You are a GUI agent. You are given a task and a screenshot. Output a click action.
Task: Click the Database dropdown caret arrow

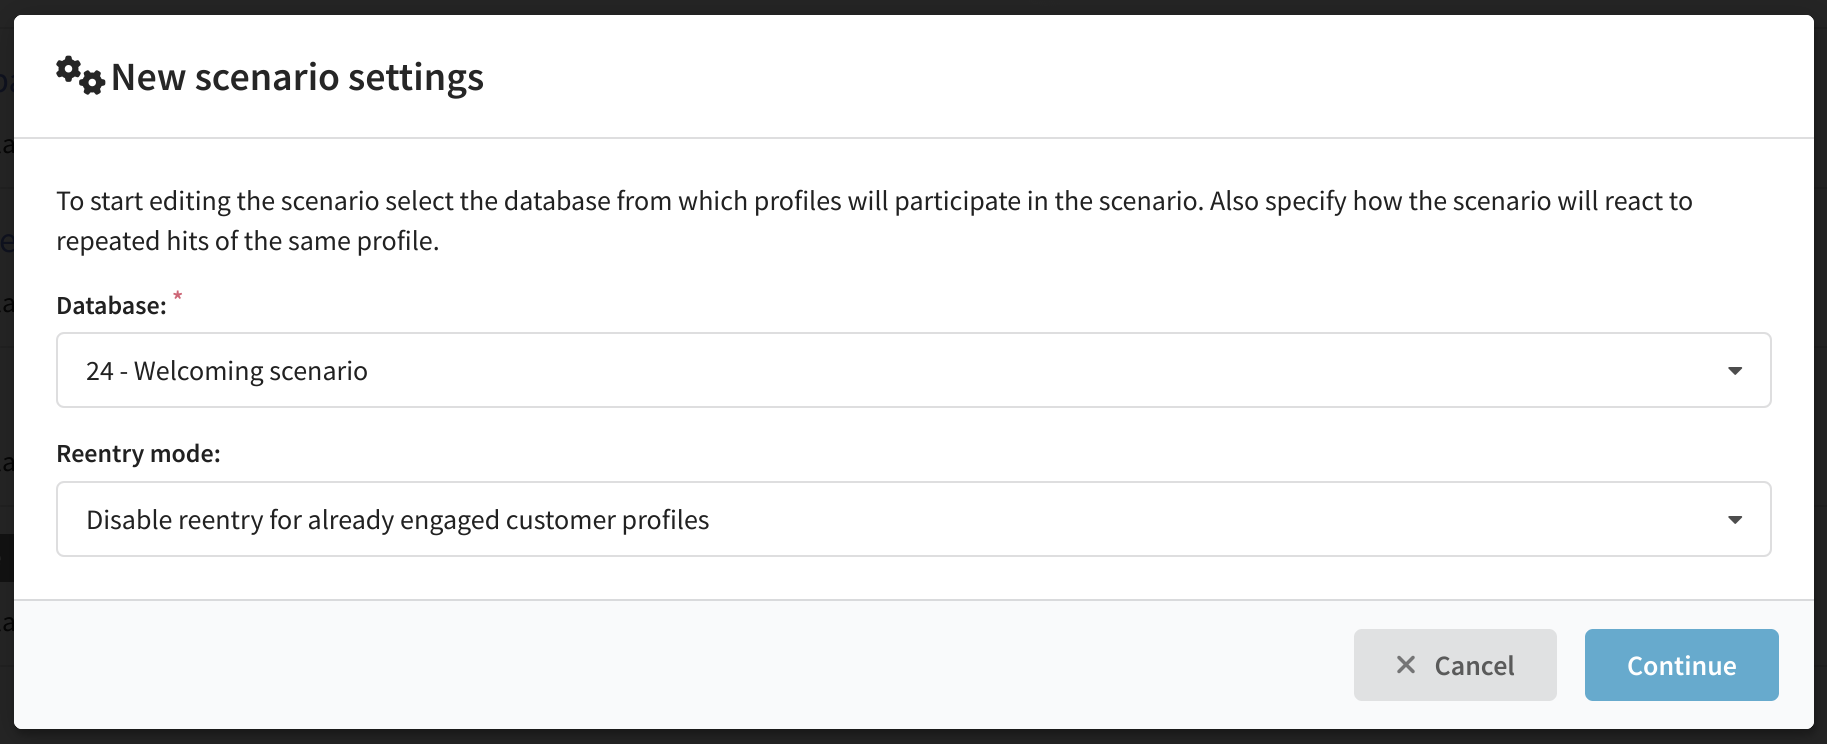point(1735,371)
